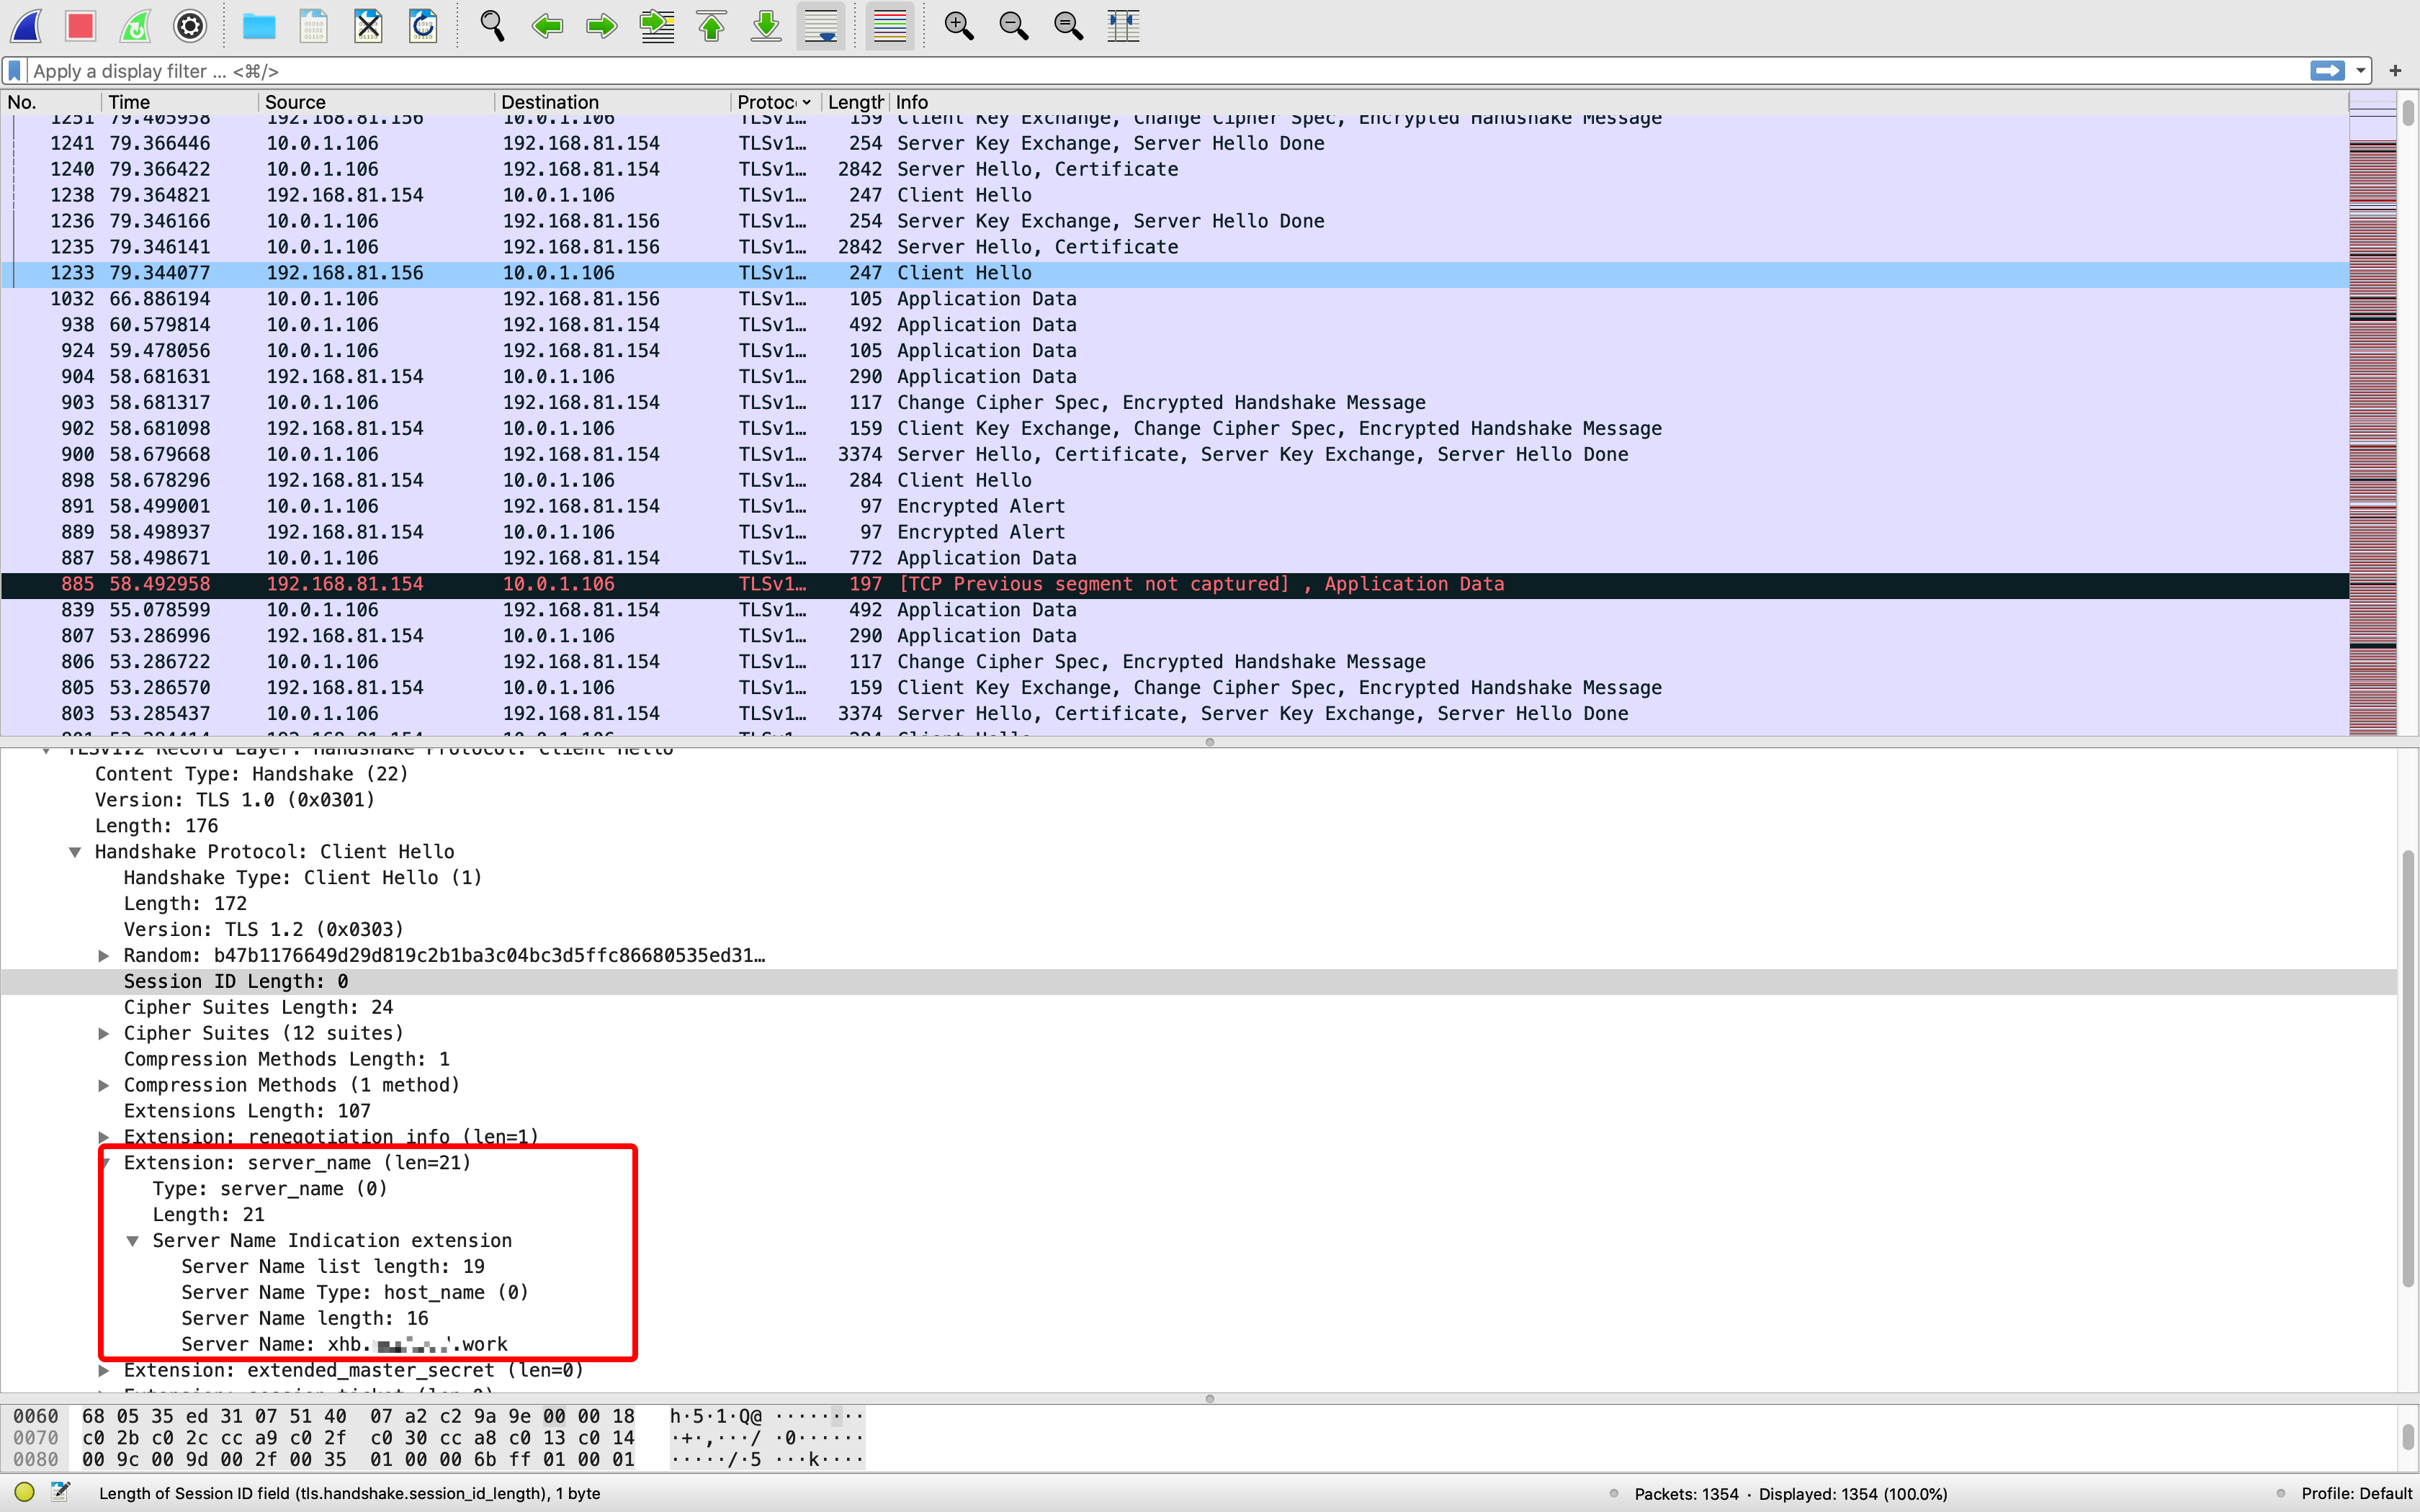Expand the Random field triangle
Screen dimensions: 2420x1512
pyautogui.click(x=104, y=956)
